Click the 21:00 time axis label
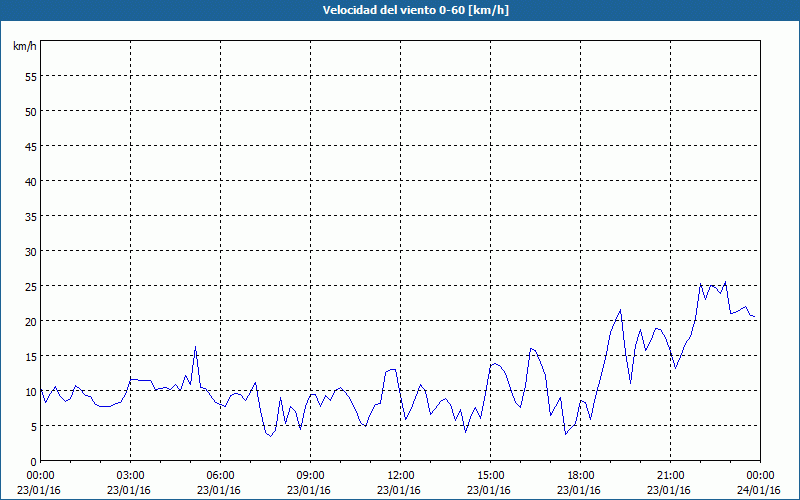This screenshot has height=500, width=800. coord(670,476)
